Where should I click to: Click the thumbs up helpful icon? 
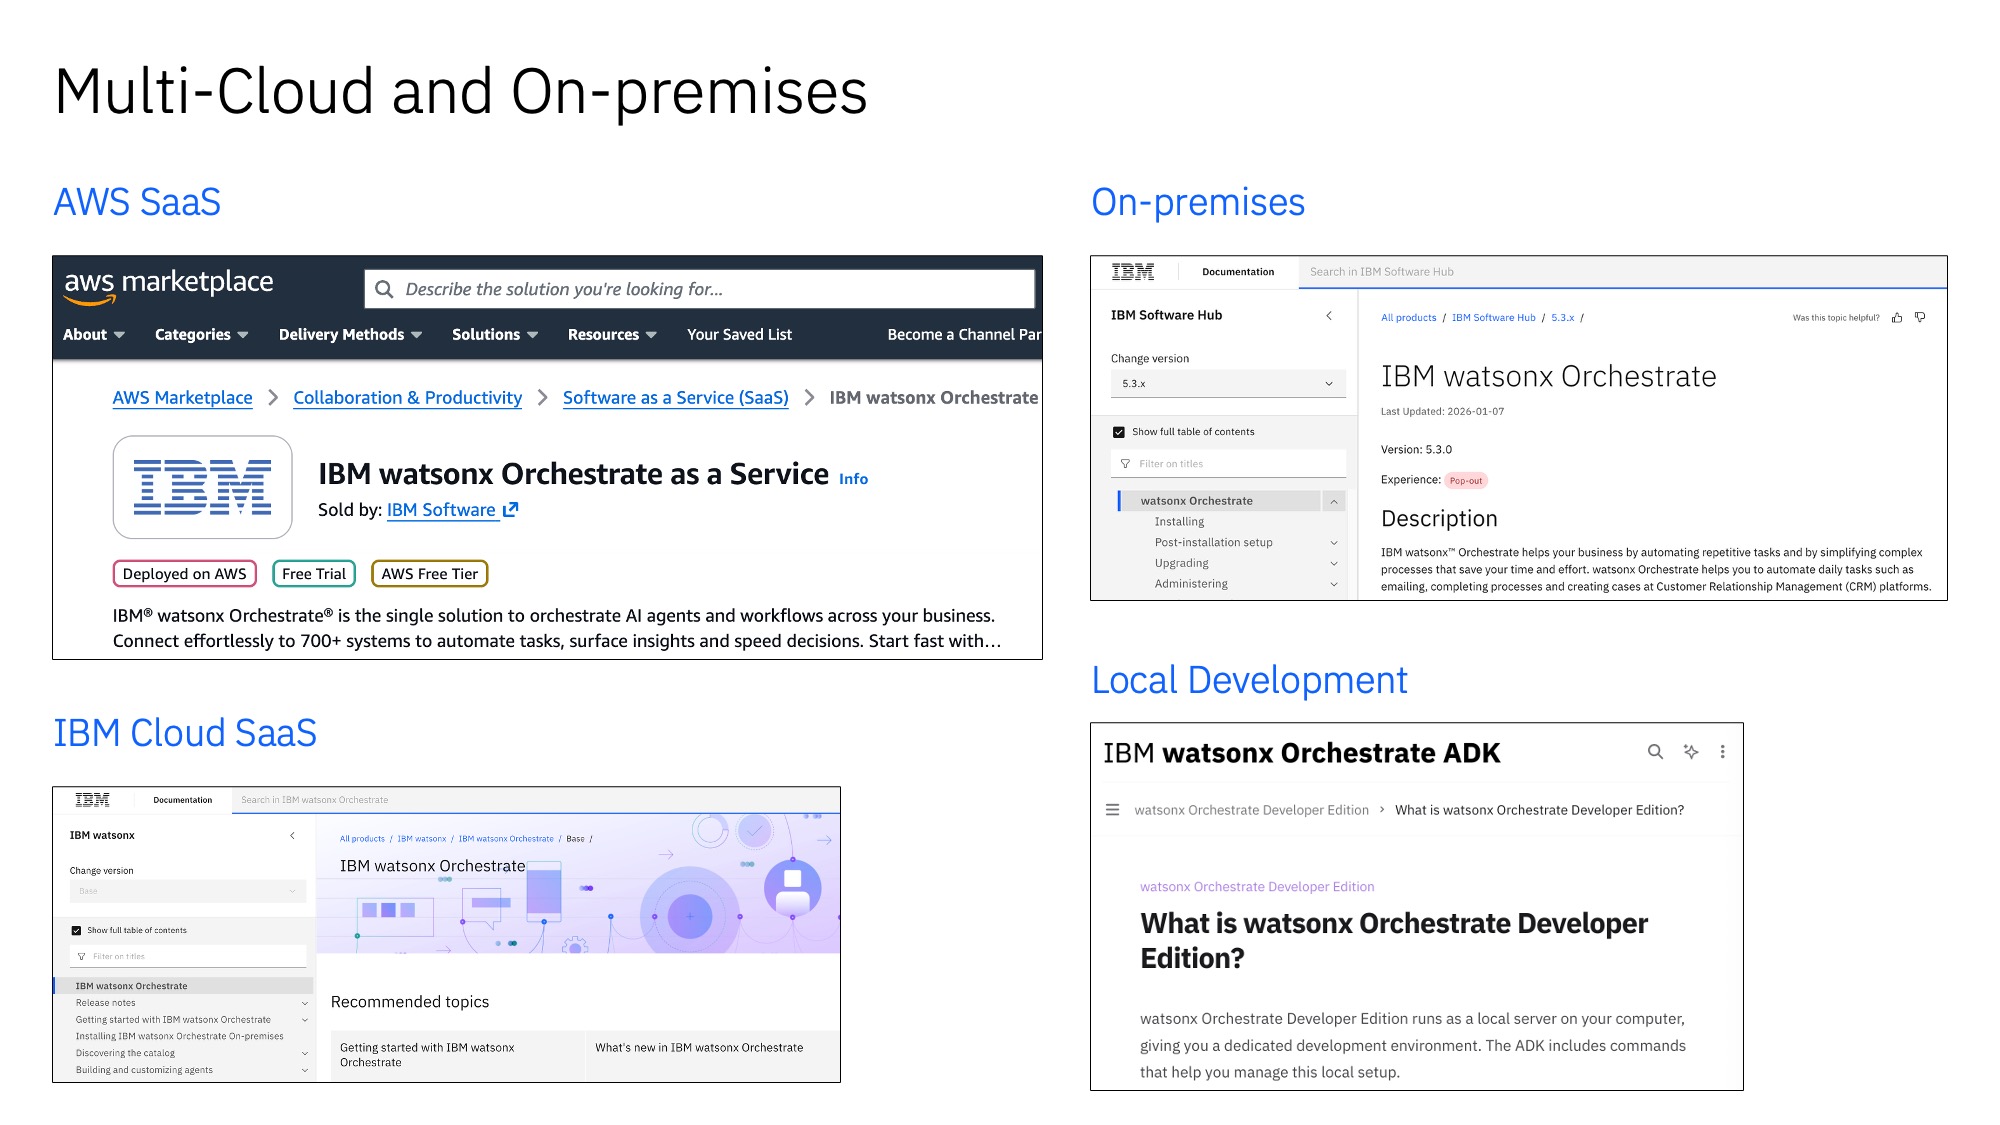click(1896, 318)
